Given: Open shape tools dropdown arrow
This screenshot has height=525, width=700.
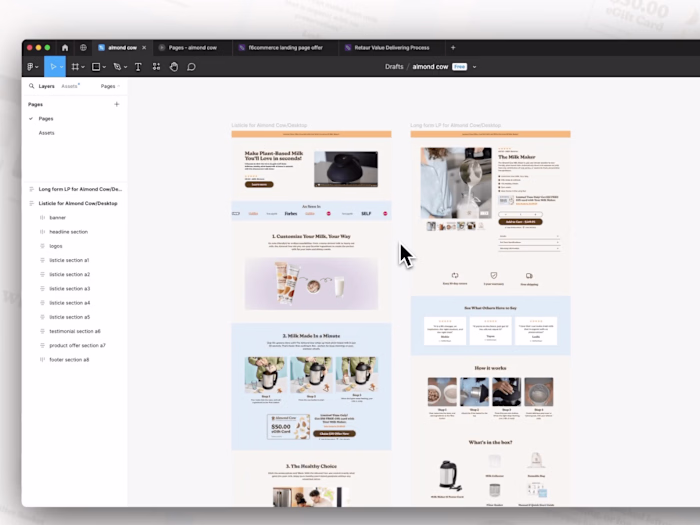Looking at the screenshot, I should coord(104,67).
